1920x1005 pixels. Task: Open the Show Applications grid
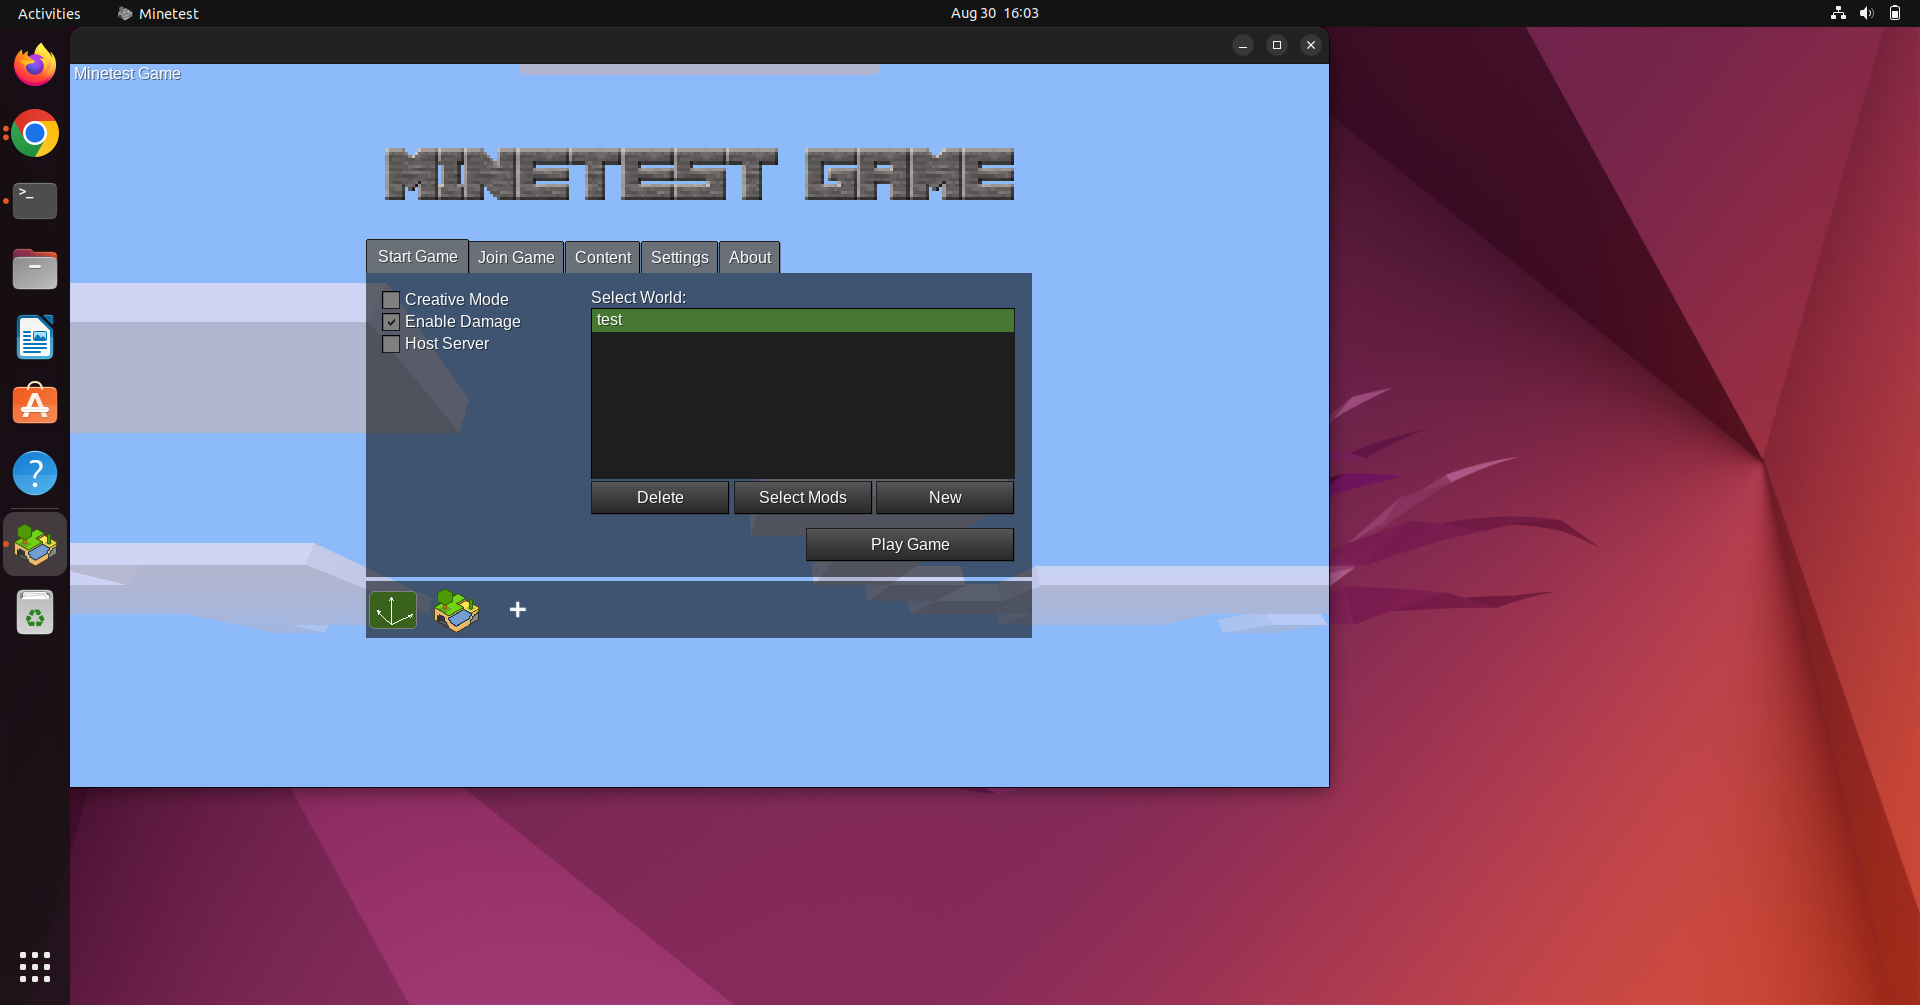click(x=34, y=966)
